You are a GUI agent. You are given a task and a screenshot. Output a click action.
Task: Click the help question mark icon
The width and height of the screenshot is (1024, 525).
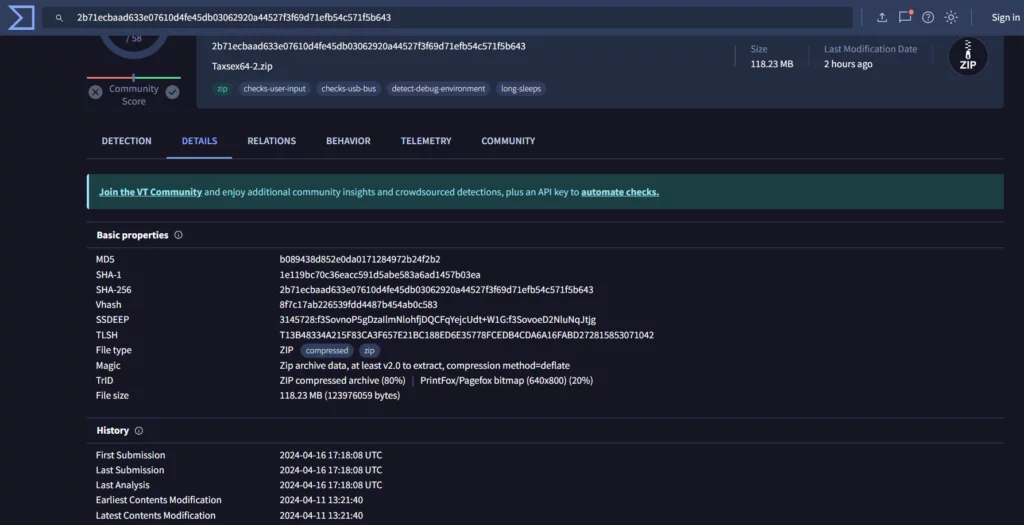click(928, 17)
